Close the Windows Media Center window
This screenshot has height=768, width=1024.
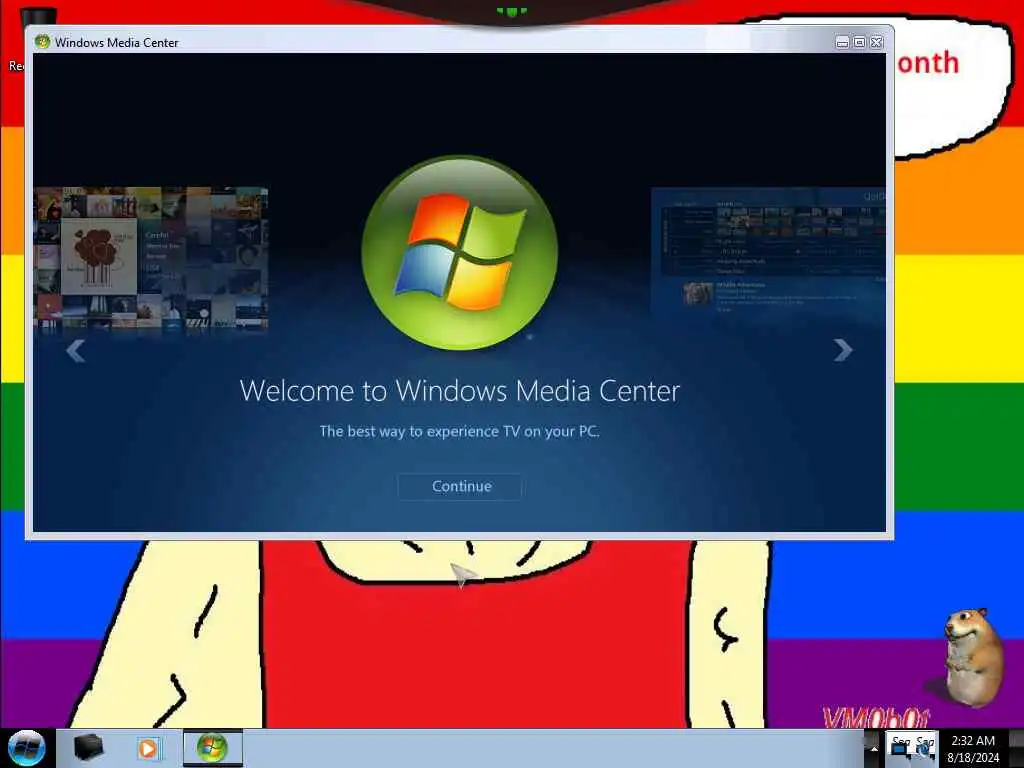click(876, 42)
